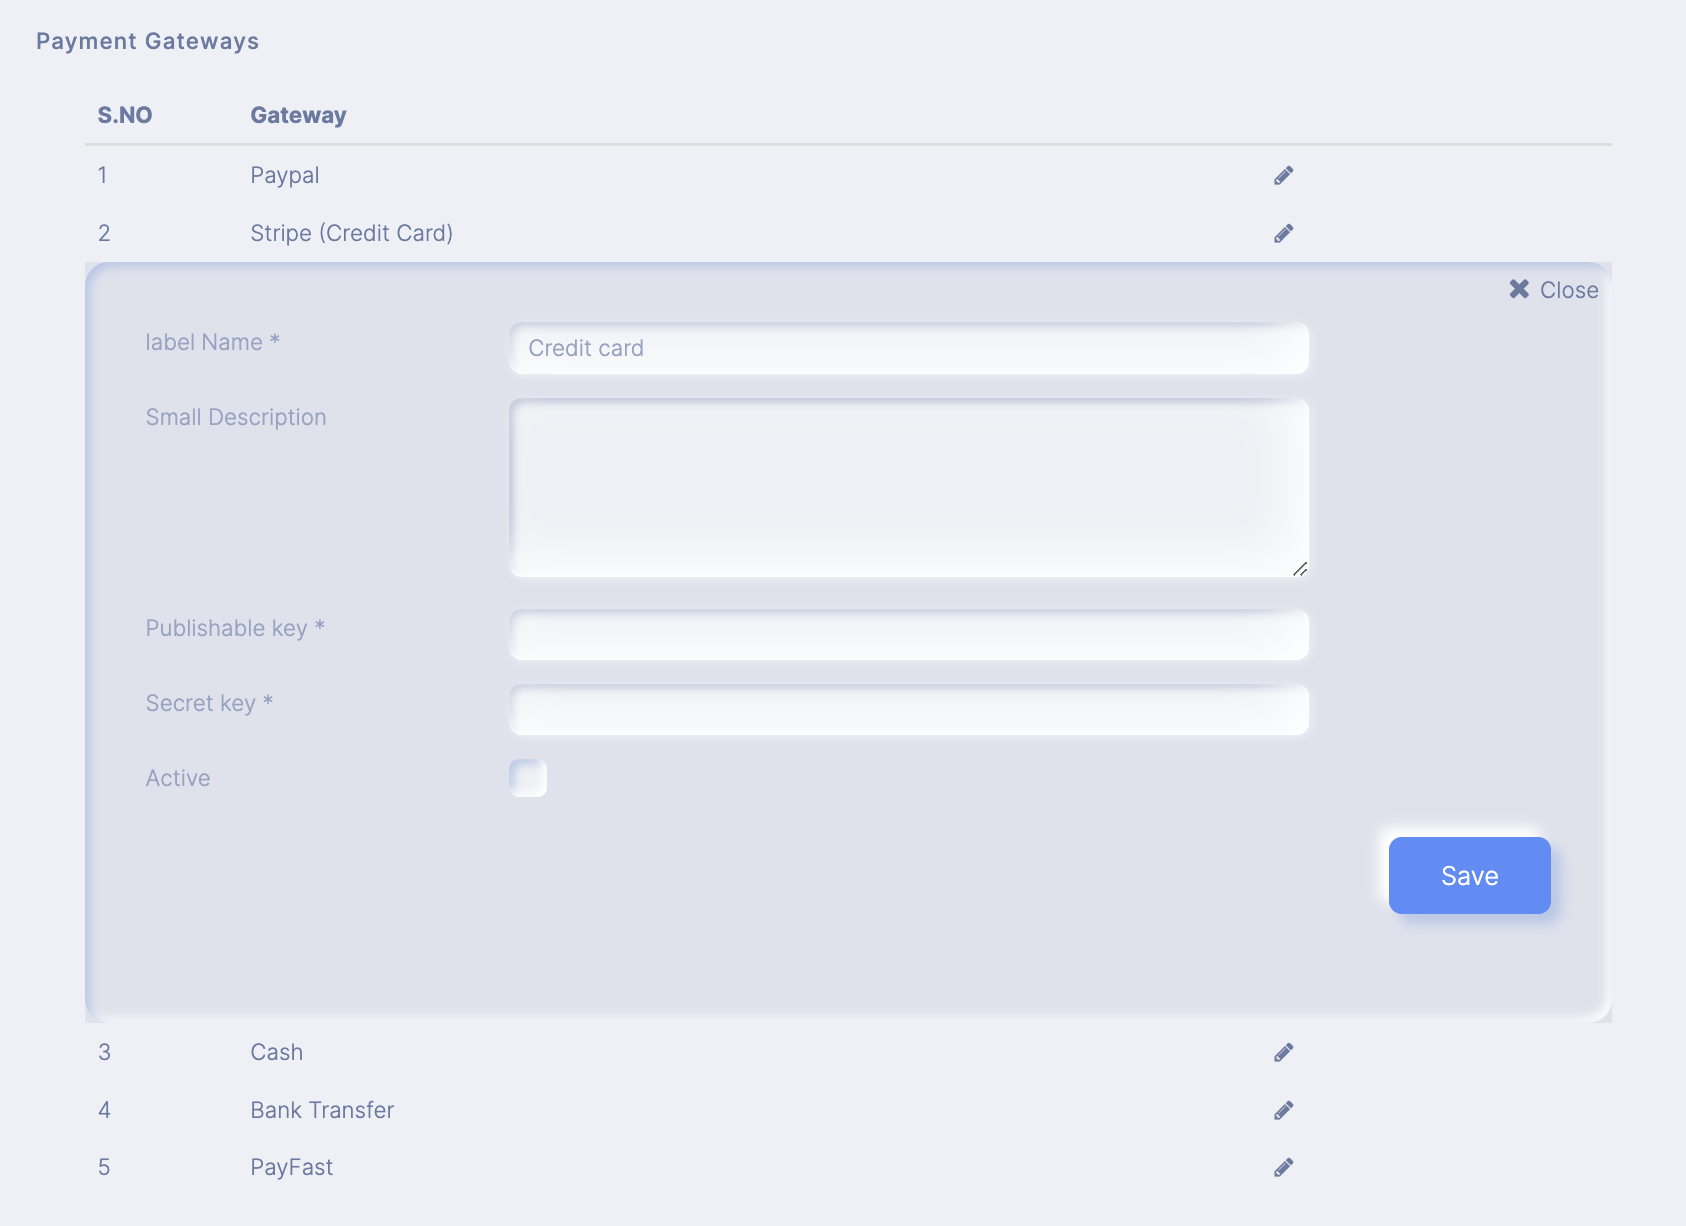Screen dimensions: 1686x1226
Task: Grab the textarea resize handle corner
Action: pyautogui.click(x=1299, y=568)
